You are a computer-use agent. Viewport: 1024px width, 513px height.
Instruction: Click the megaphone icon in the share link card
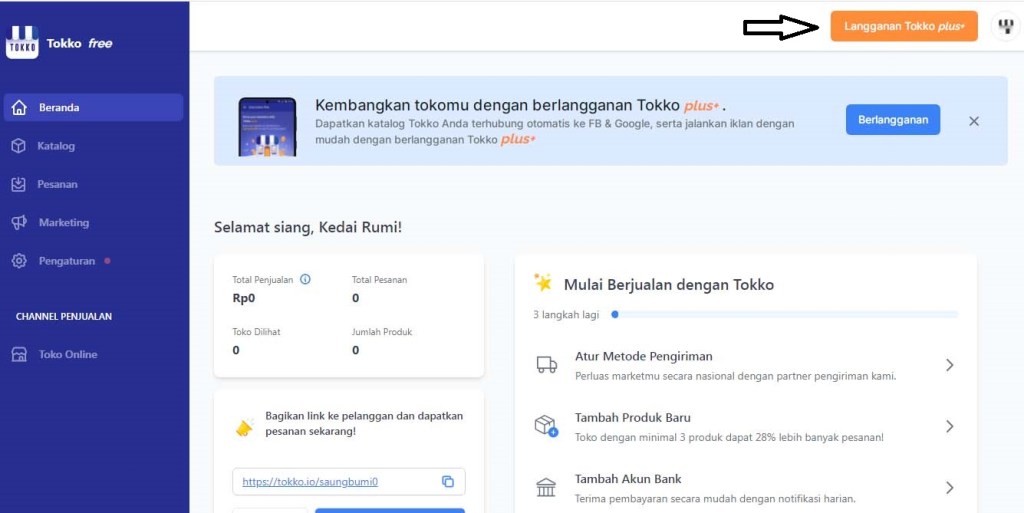pos(244,427)
